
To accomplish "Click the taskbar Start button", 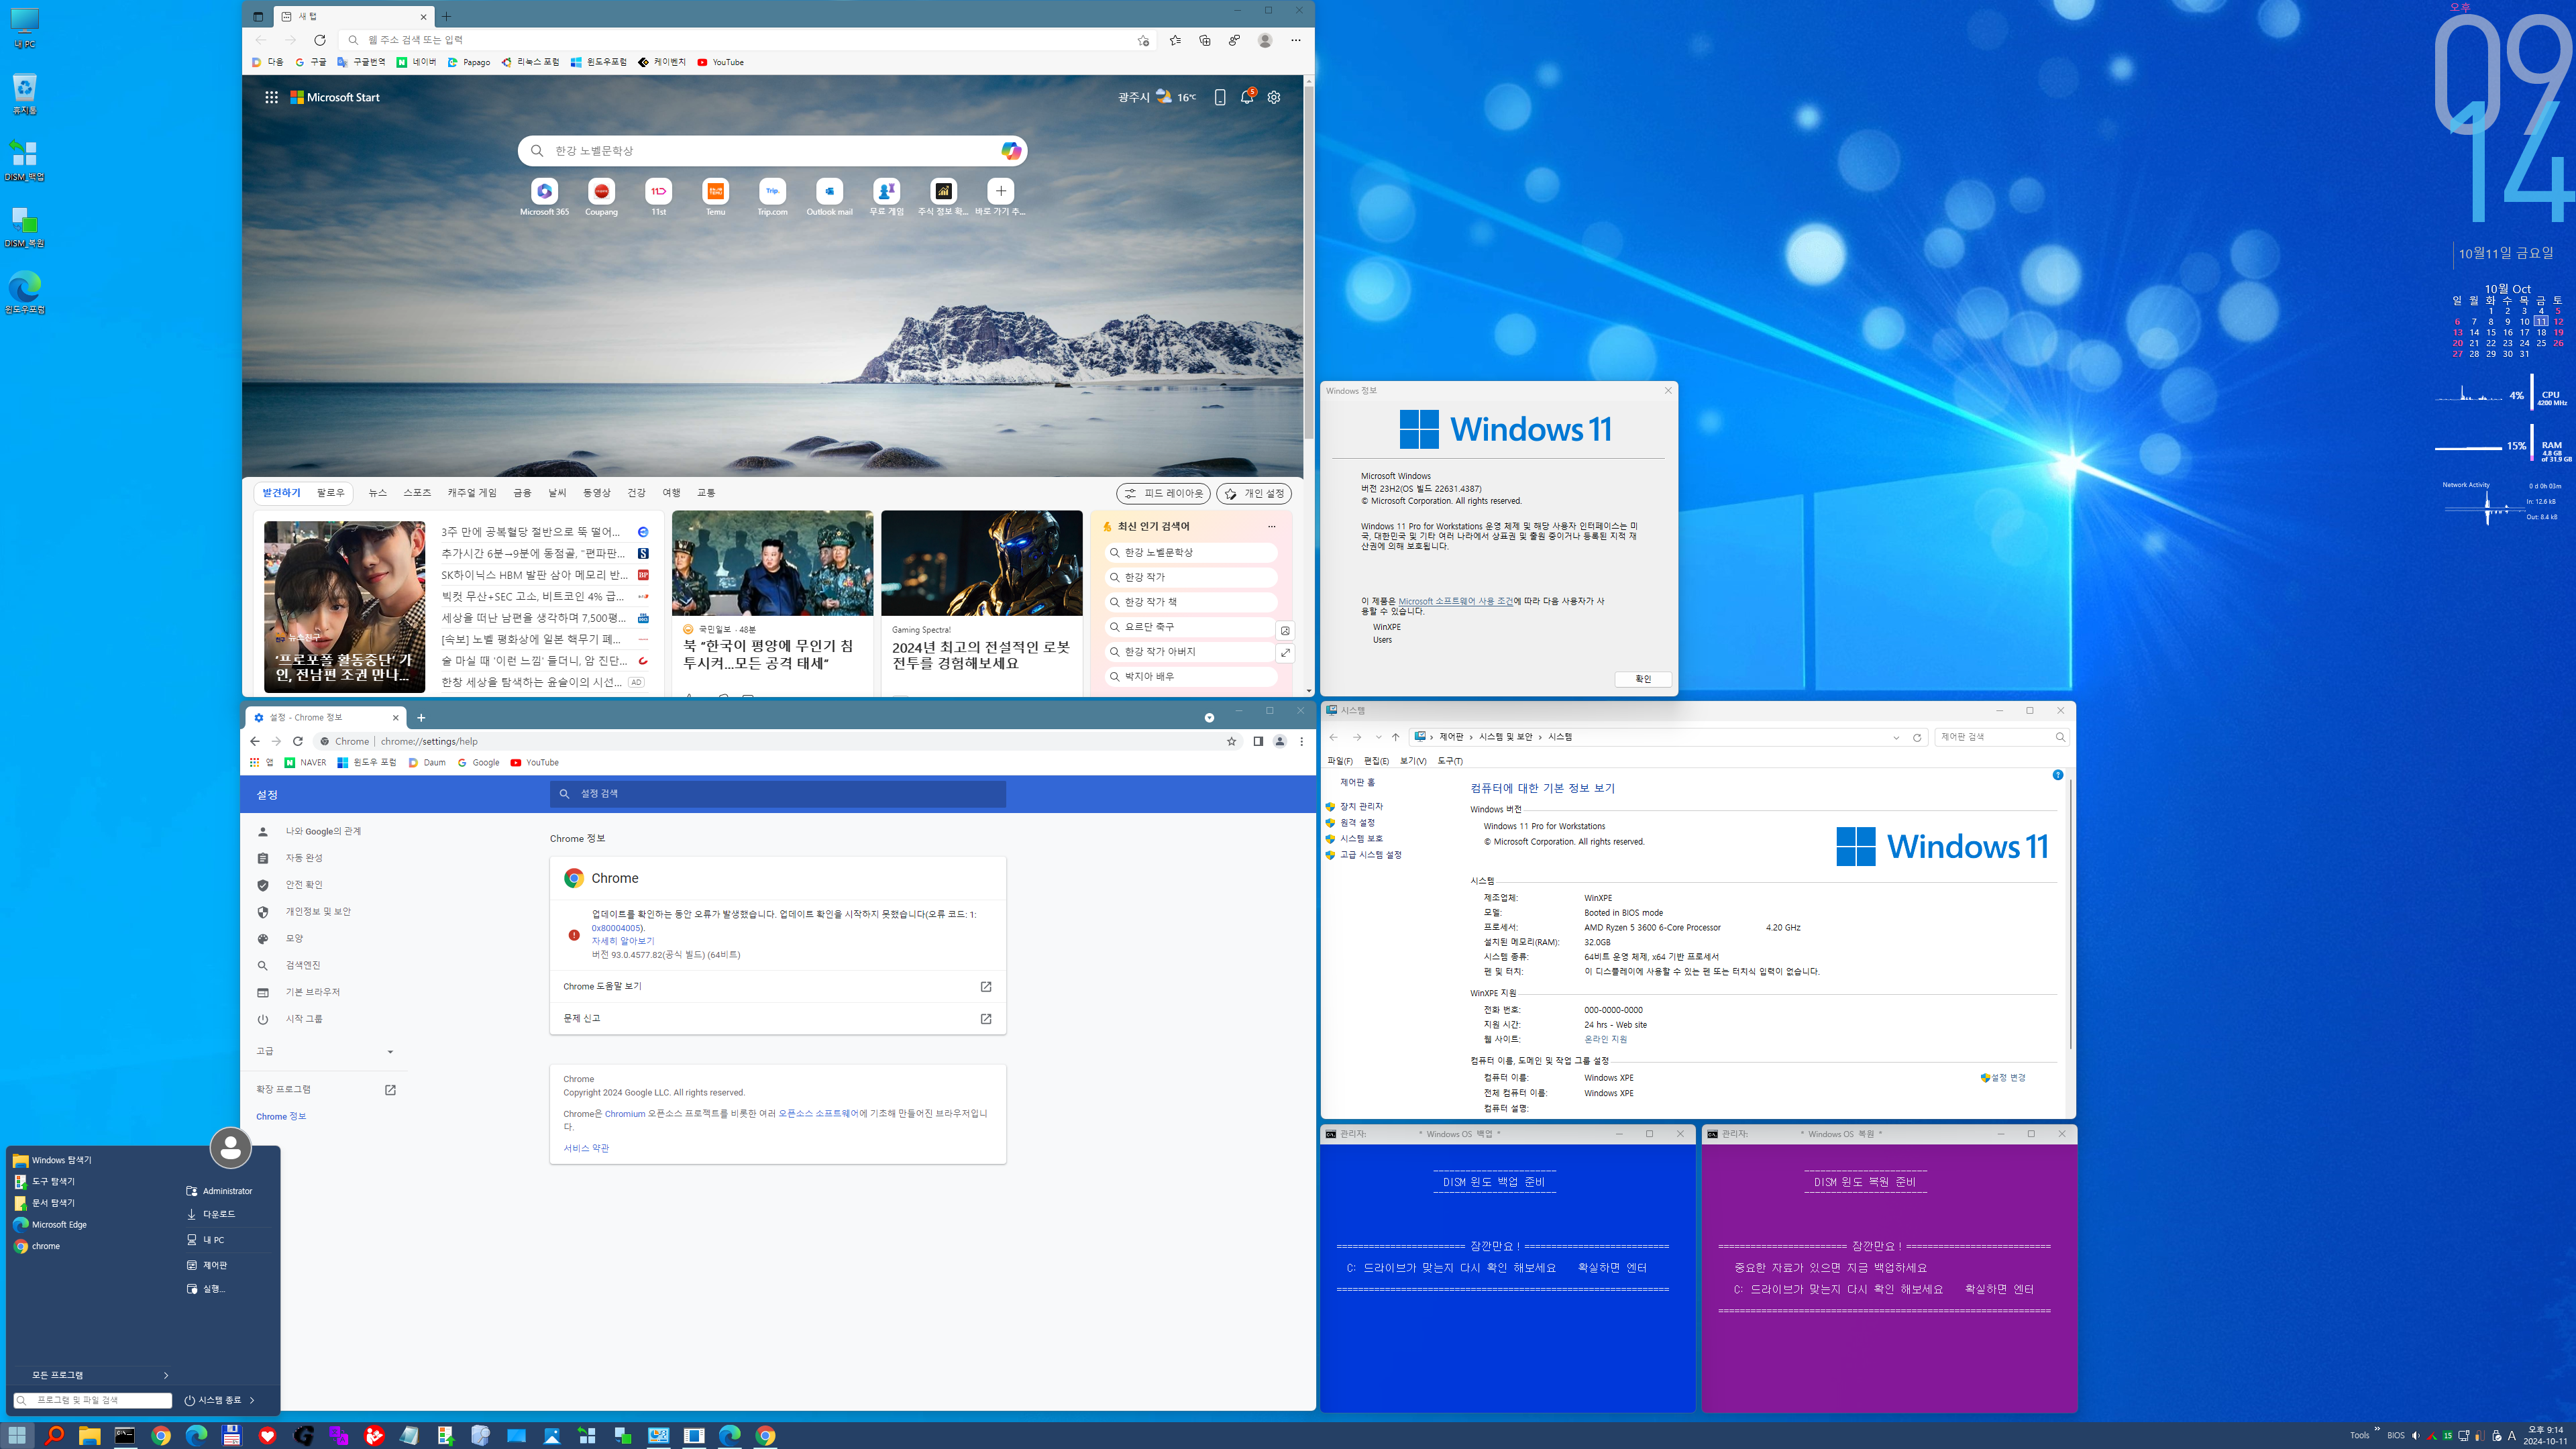I will (17, 1435).
